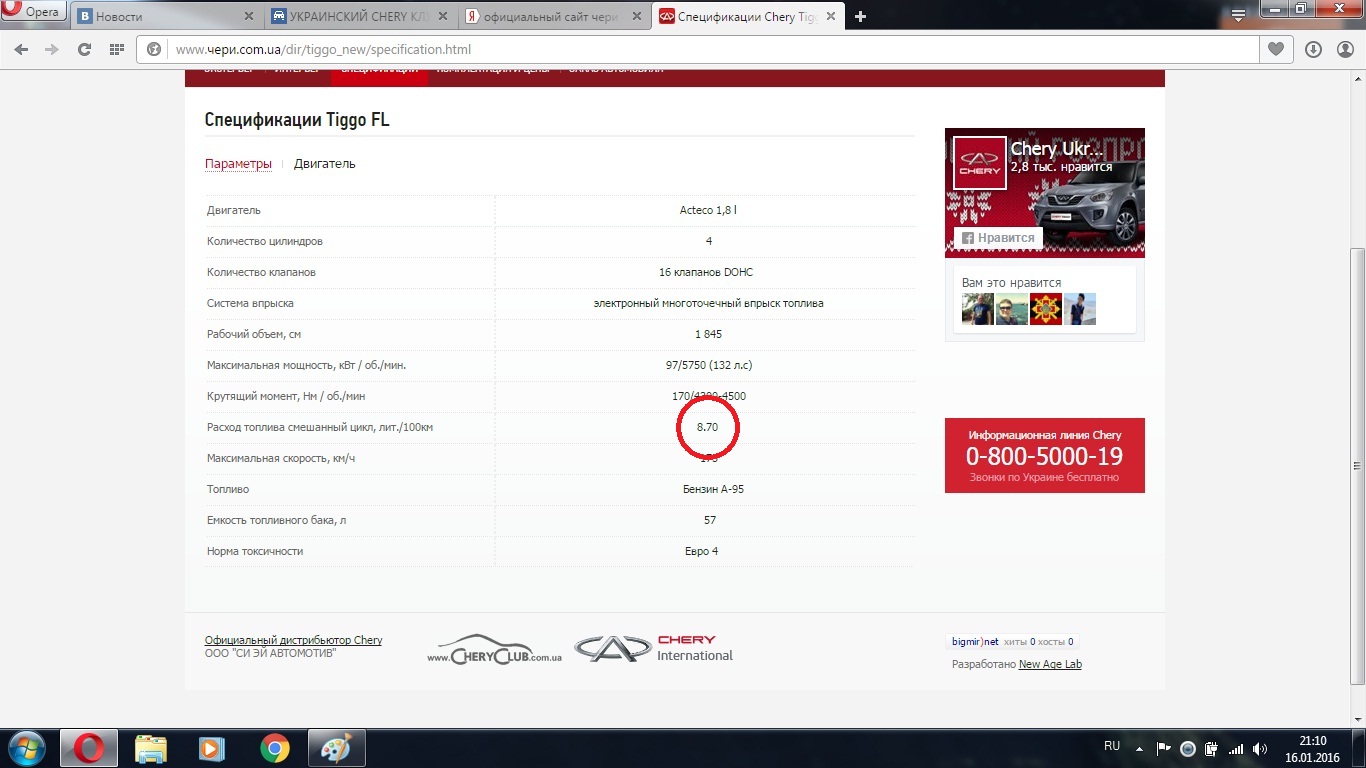Open the Chery International logo link
Image resolution: width=1366 pixels, height=768 pixels.
pyautogui.click(x=654, y=648)
